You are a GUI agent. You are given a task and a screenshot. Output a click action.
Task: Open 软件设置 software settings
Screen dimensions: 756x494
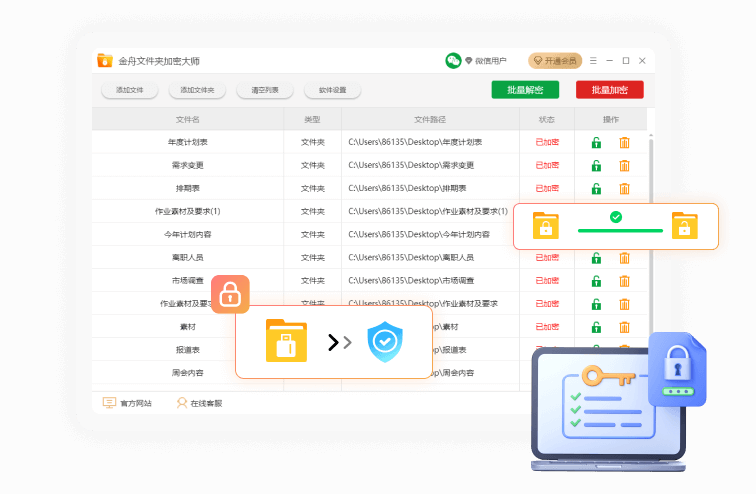point(333,90)
